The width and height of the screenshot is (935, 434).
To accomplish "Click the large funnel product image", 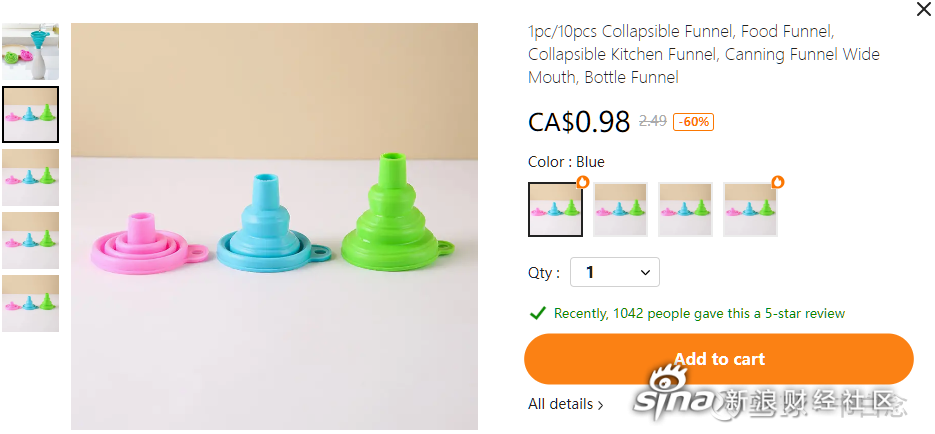I will point(274,227).
